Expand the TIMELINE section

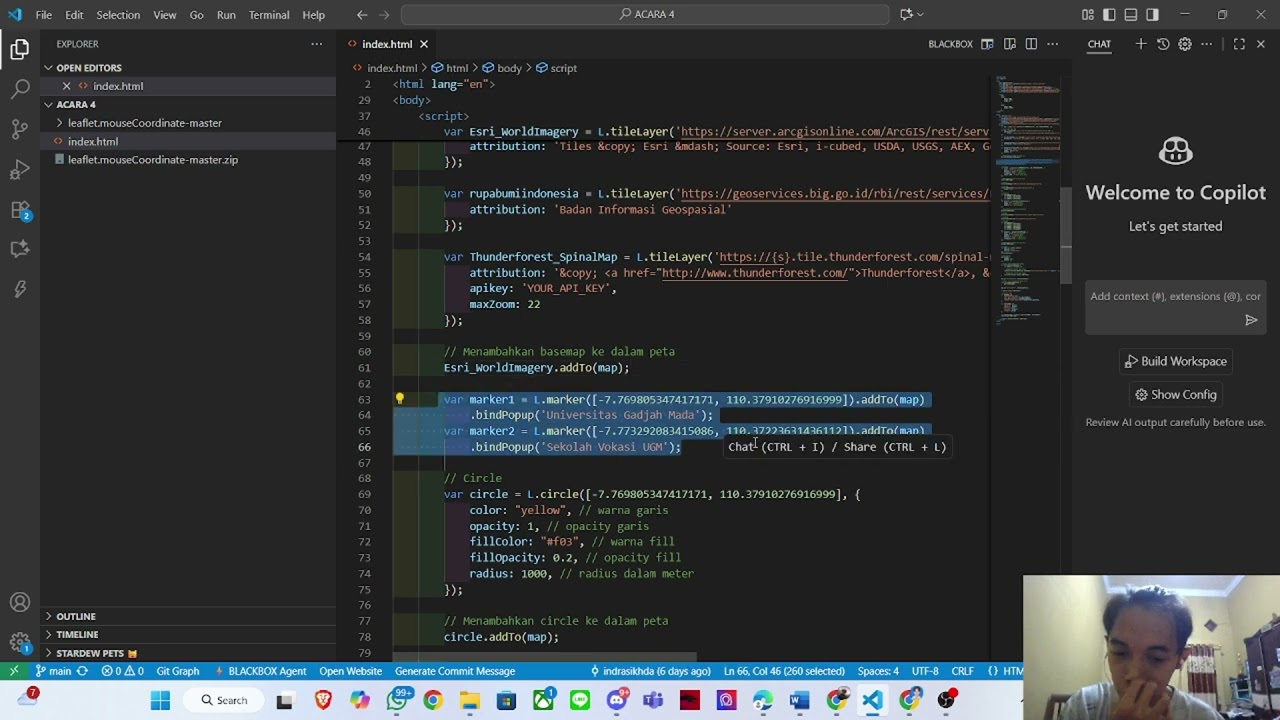coord(77,634)
